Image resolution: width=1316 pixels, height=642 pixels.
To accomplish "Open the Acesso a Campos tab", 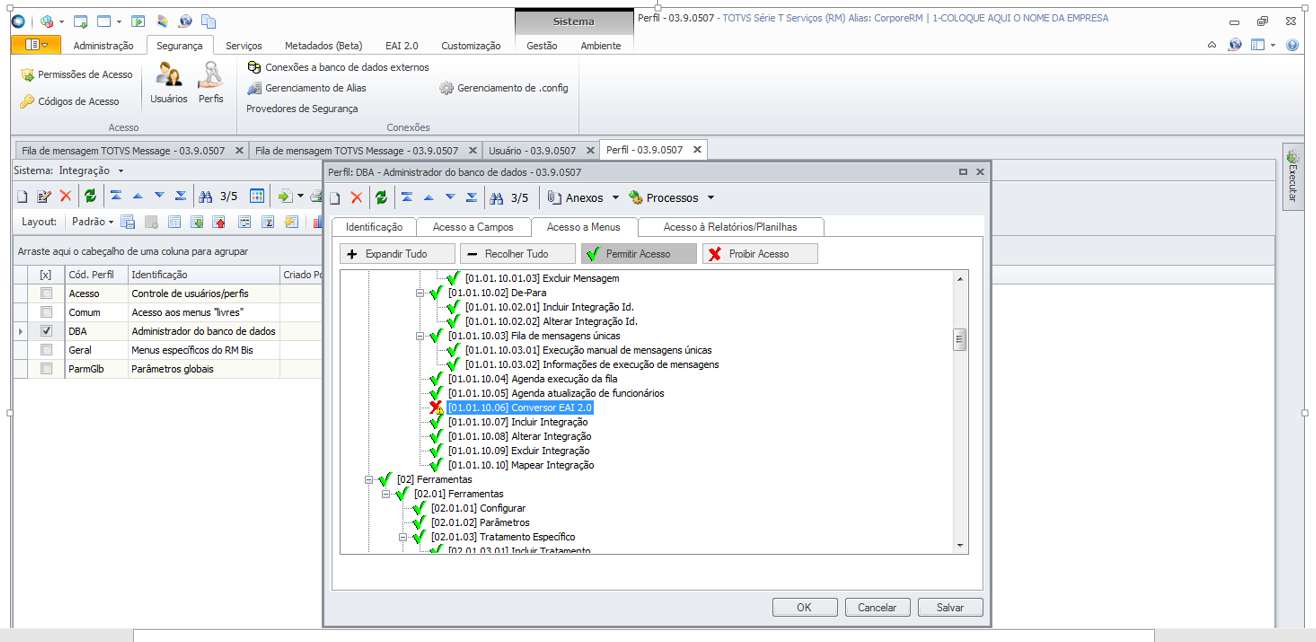I will (x=474, y=227).
